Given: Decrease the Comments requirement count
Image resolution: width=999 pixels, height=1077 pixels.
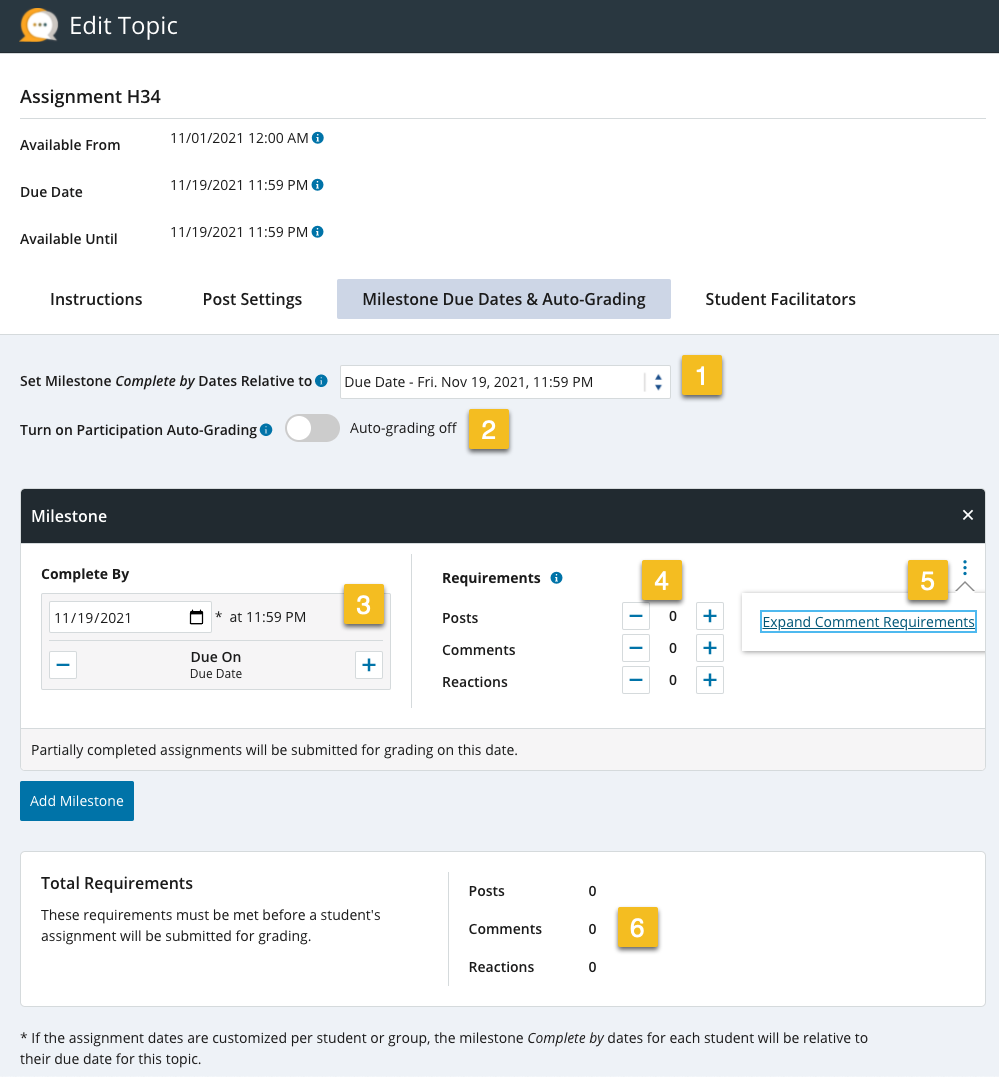Looking at the screenshot, I should pos(636,649).
